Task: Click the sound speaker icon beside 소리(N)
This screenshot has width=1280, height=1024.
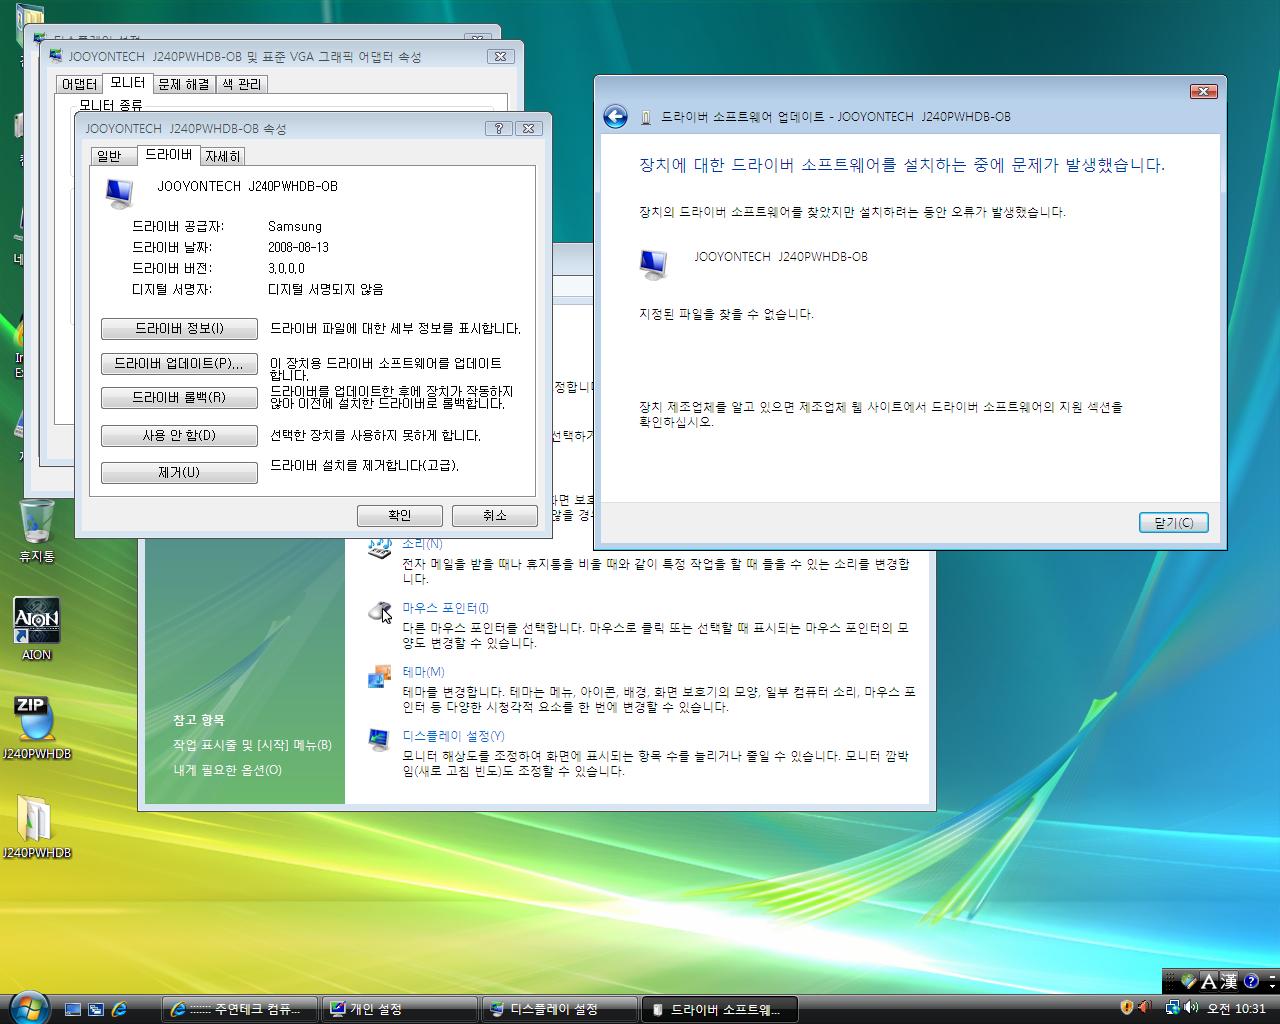Action: click(x=379, y=549)
